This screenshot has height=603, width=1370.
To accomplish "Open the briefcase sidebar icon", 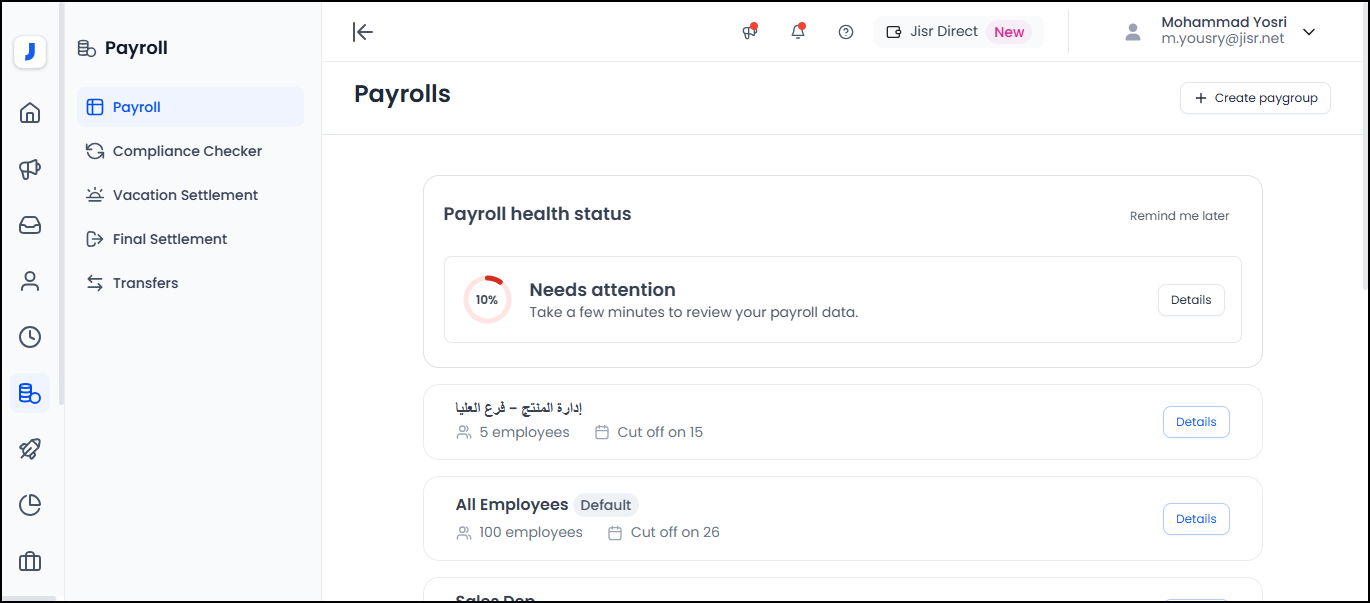I will coord(30,561).
